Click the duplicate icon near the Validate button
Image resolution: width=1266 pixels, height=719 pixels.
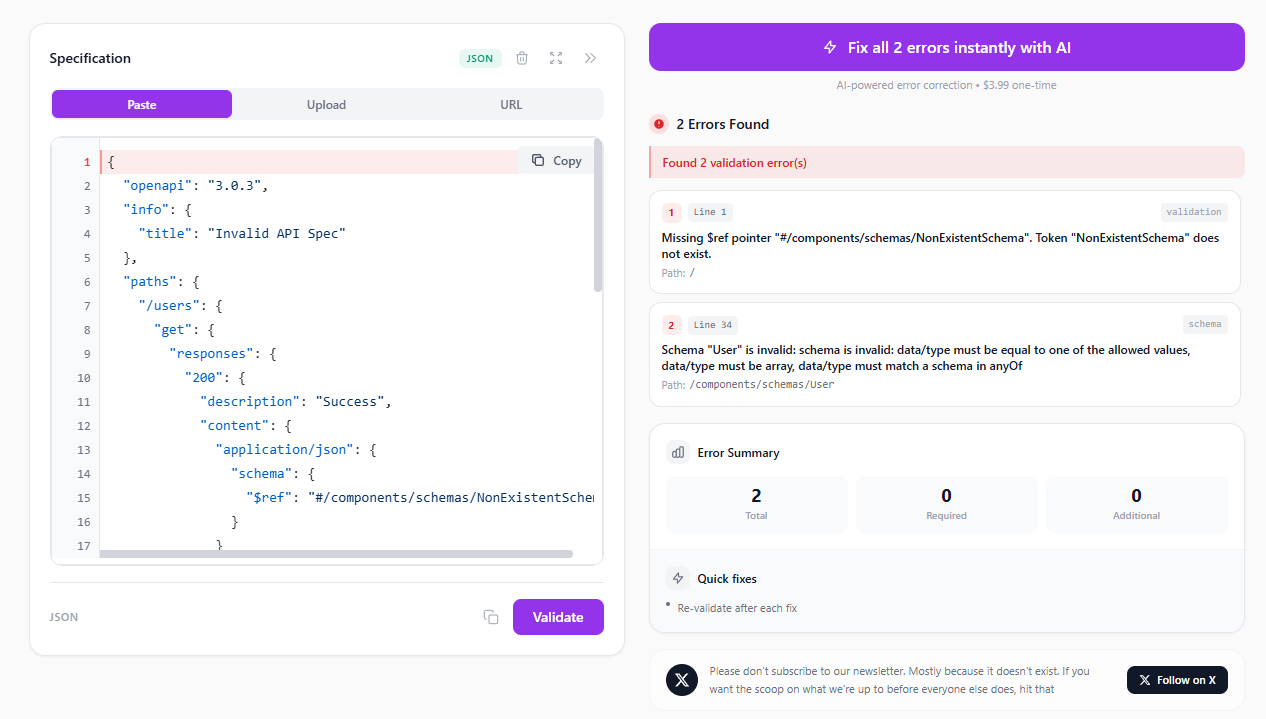pyautogui.click(x=490, y=617)
